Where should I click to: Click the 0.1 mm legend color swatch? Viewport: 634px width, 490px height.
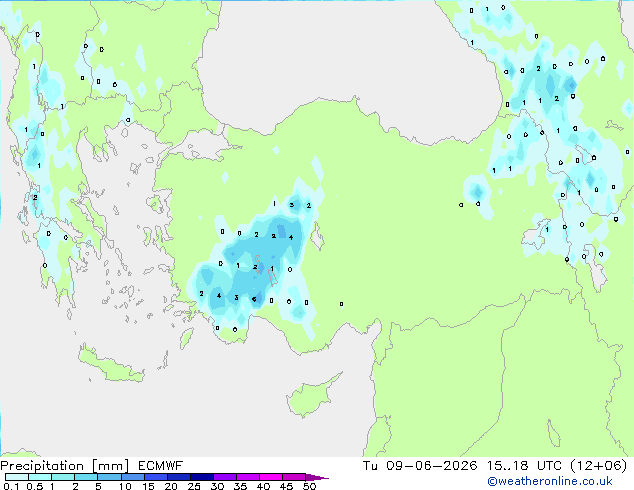[x=17, y=477]
